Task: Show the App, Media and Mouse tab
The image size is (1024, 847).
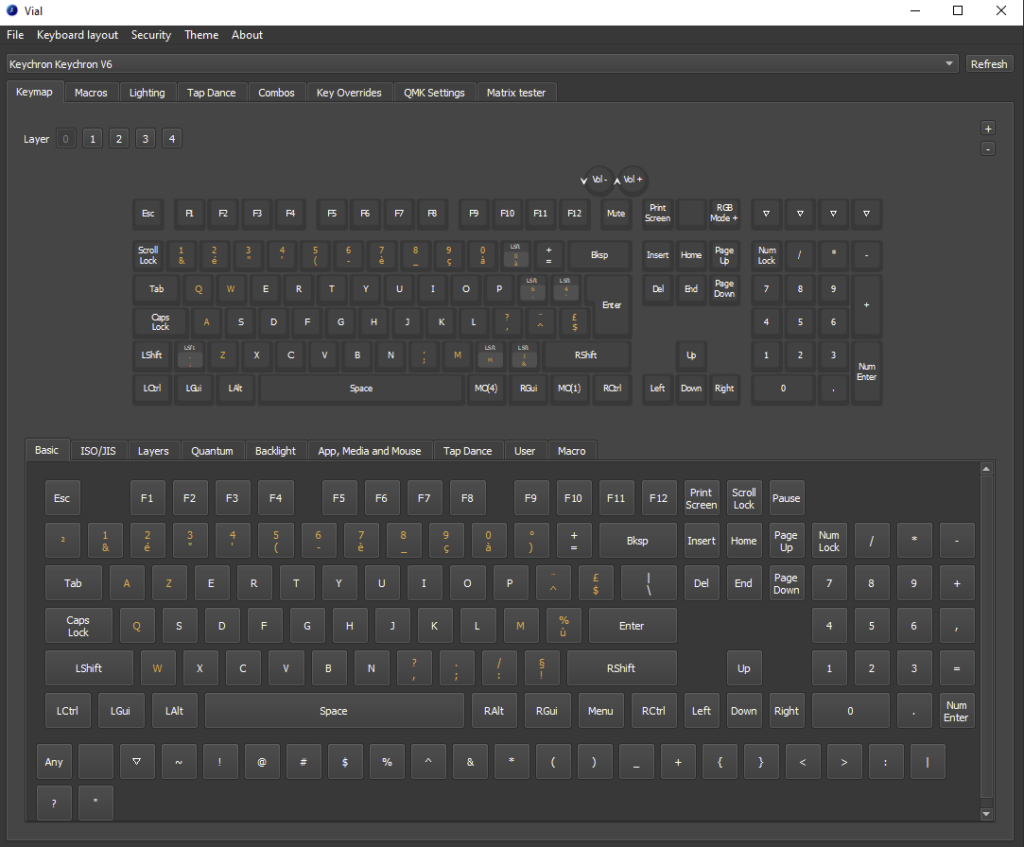Action: [370, 451]
